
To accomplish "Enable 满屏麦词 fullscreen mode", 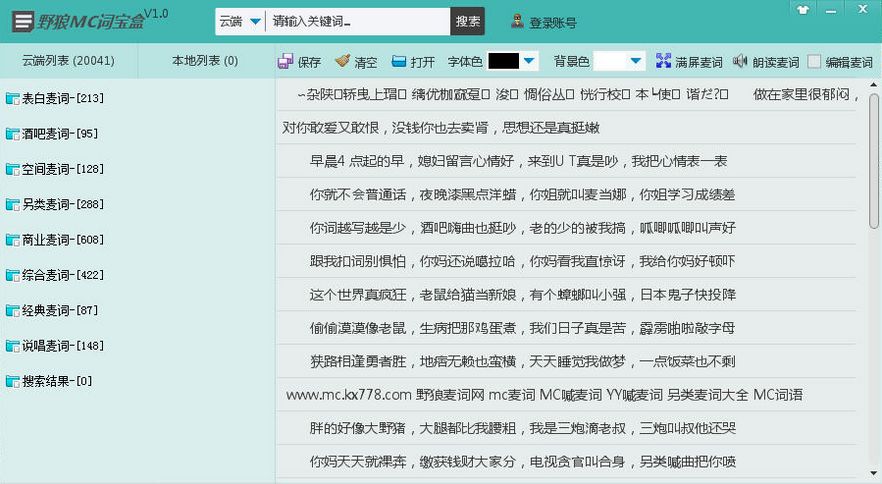I will coord(688,62).
